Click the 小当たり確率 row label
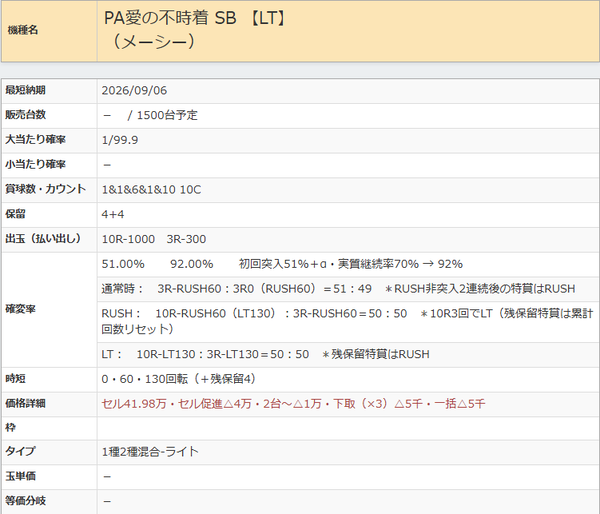Image resolution: width=600 pixels, height=514 pixels. tap(35, 165)
